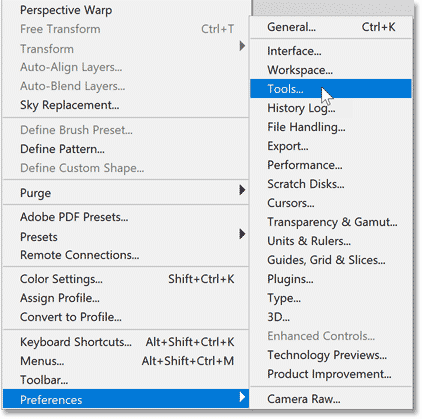The width and height of the screenshot is (422, 419).
Task: Select Transparency & Gamut... item
Action: click(x=331, y=222)
